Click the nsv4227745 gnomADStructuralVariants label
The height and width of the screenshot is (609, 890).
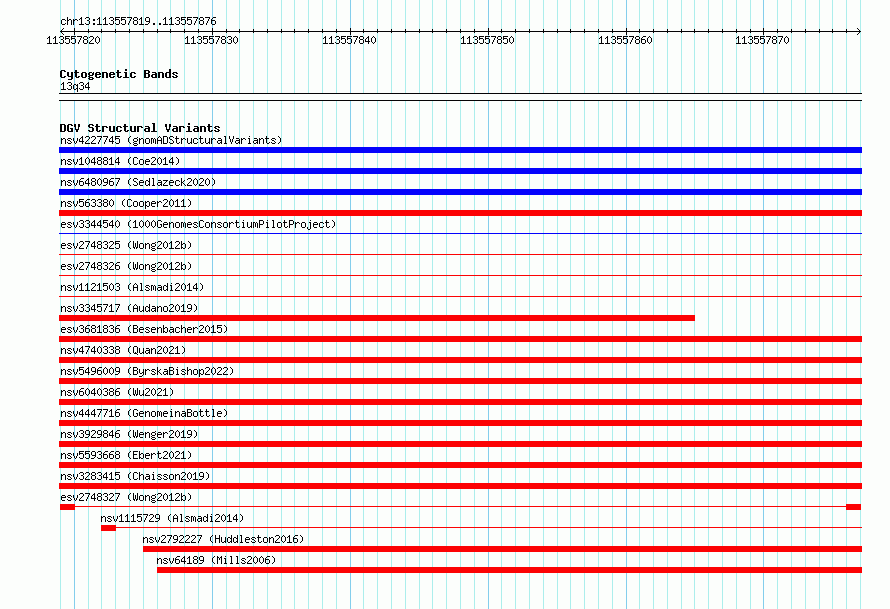[171, 140]
